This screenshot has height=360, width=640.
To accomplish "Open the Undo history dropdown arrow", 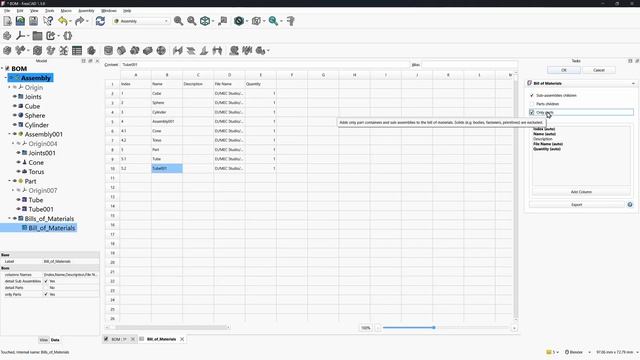I will coord(70,21).
